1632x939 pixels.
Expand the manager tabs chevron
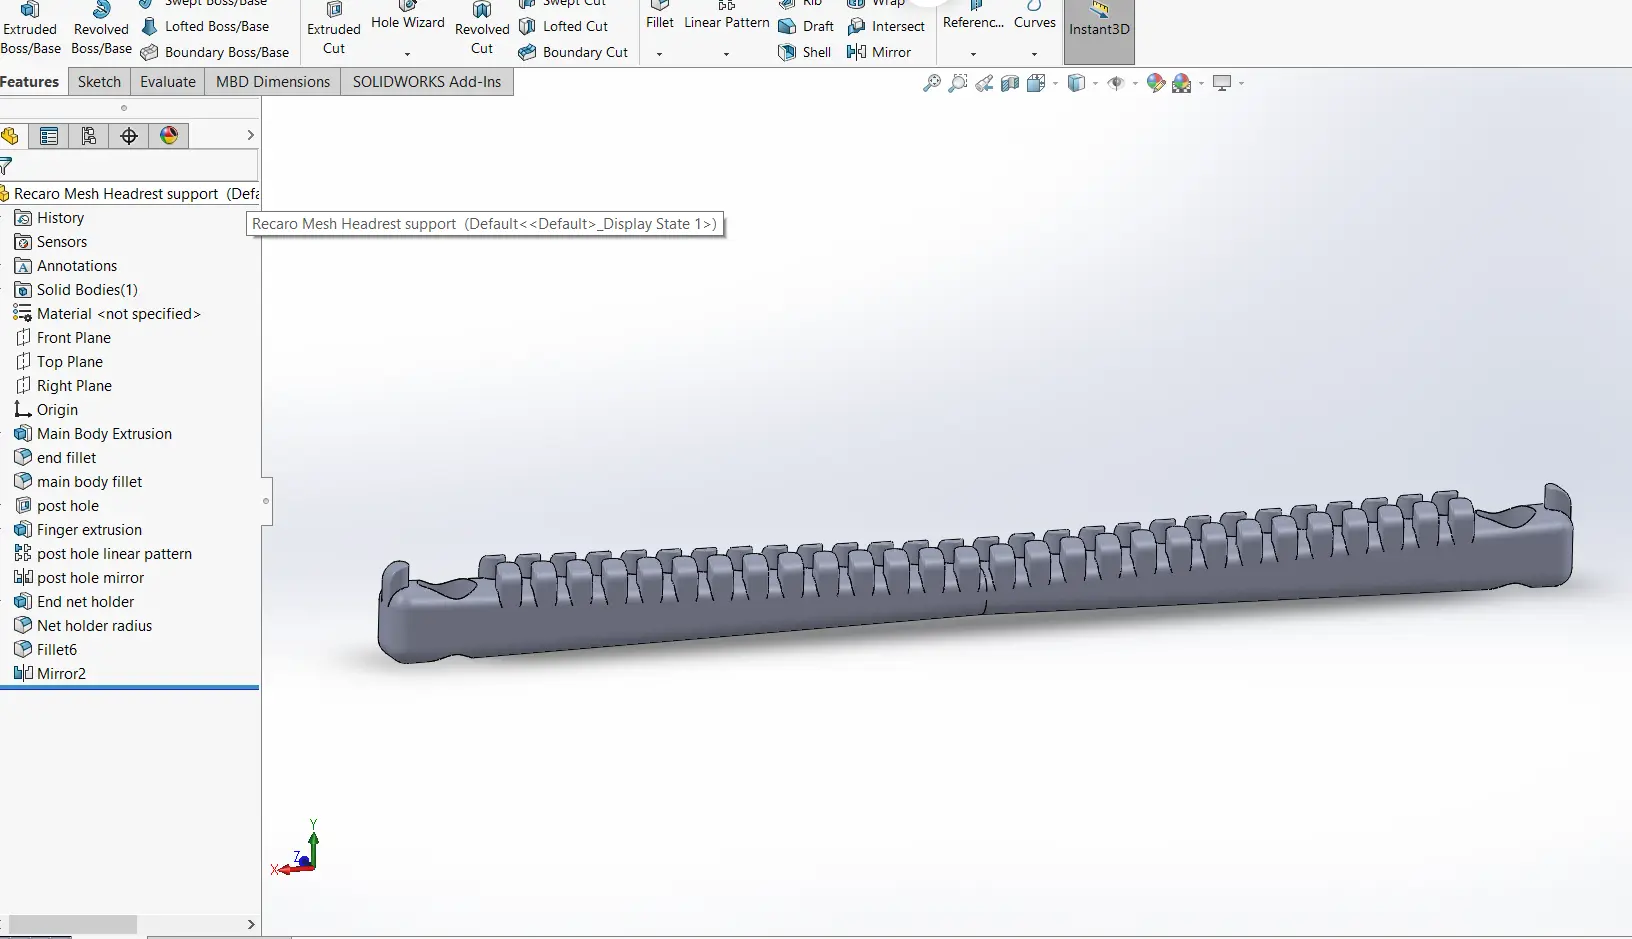tap(250, 136)
